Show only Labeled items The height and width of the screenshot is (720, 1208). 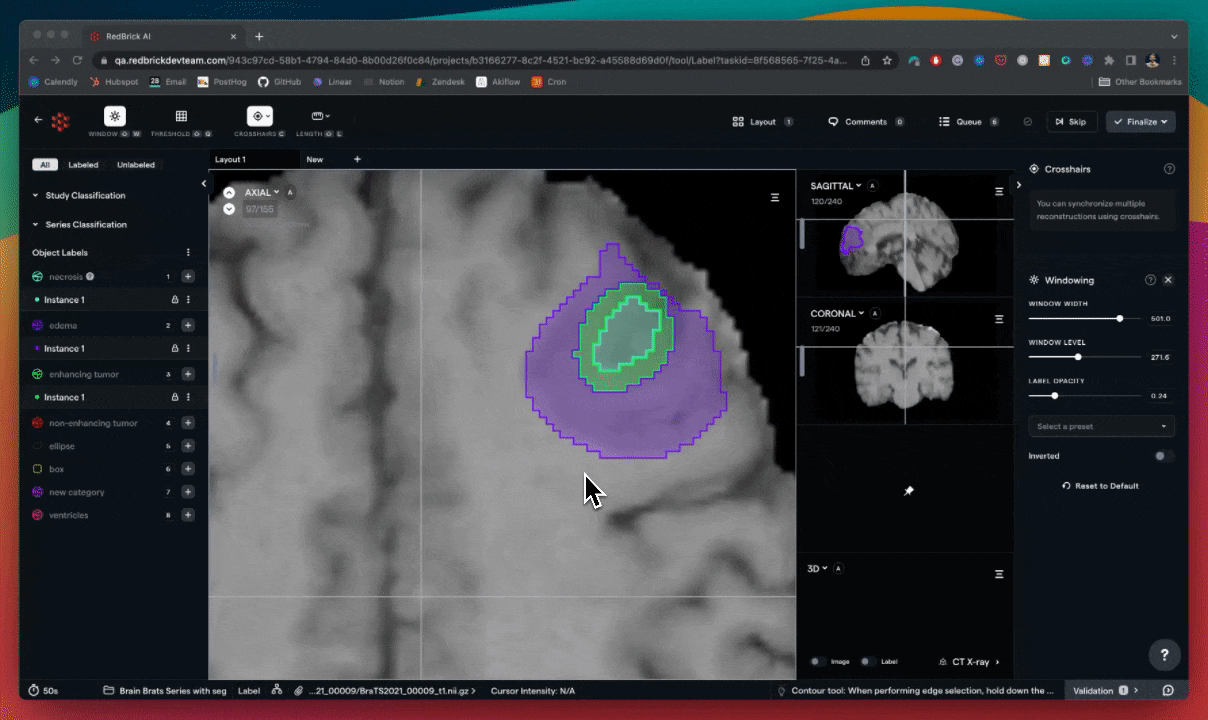(x=83, y=165)
